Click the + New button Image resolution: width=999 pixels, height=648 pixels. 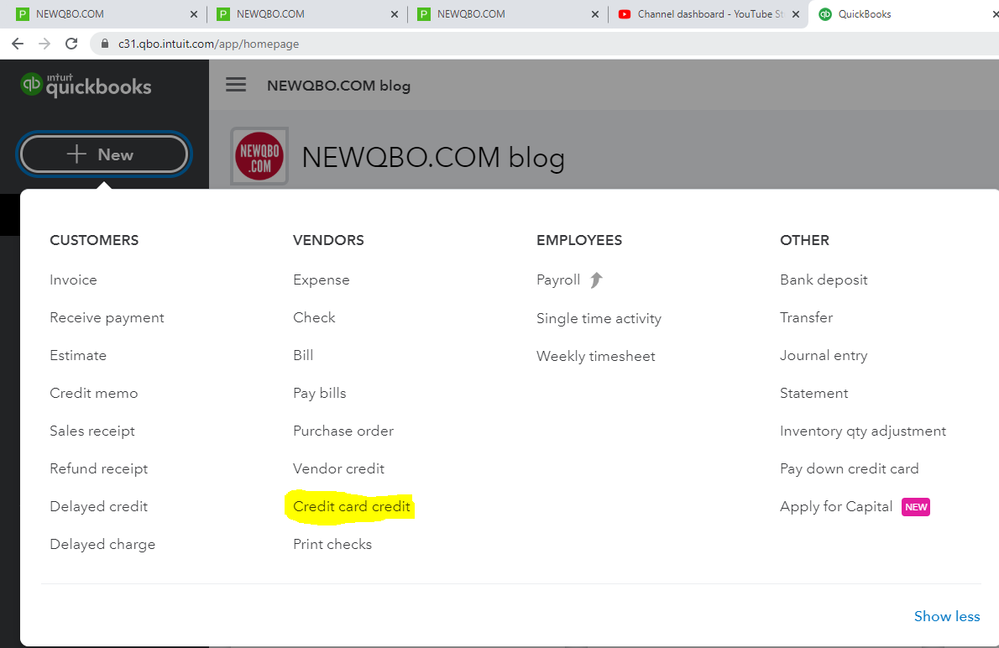point(104,154)
